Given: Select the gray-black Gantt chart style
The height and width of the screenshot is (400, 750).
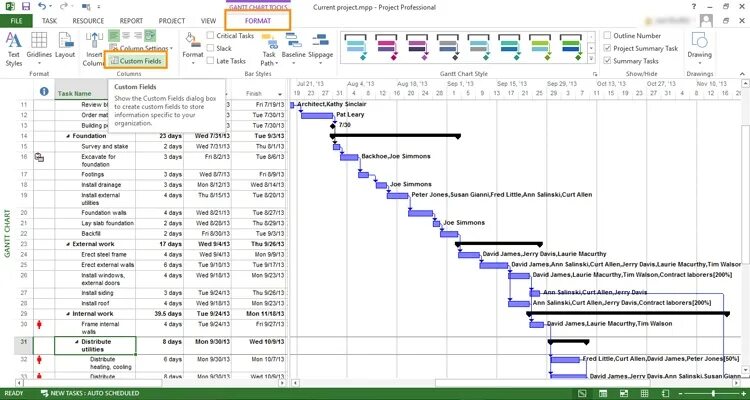Looking at the screenshot, I should [x=448, y=47].
